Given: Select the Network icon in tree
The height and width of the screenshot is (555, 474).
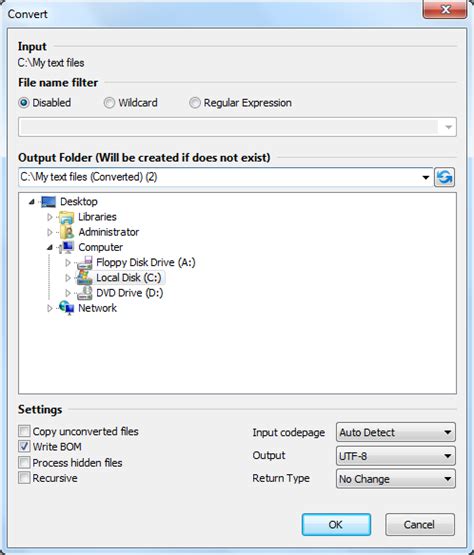Looking at the screenshot, I should [67, 308].
